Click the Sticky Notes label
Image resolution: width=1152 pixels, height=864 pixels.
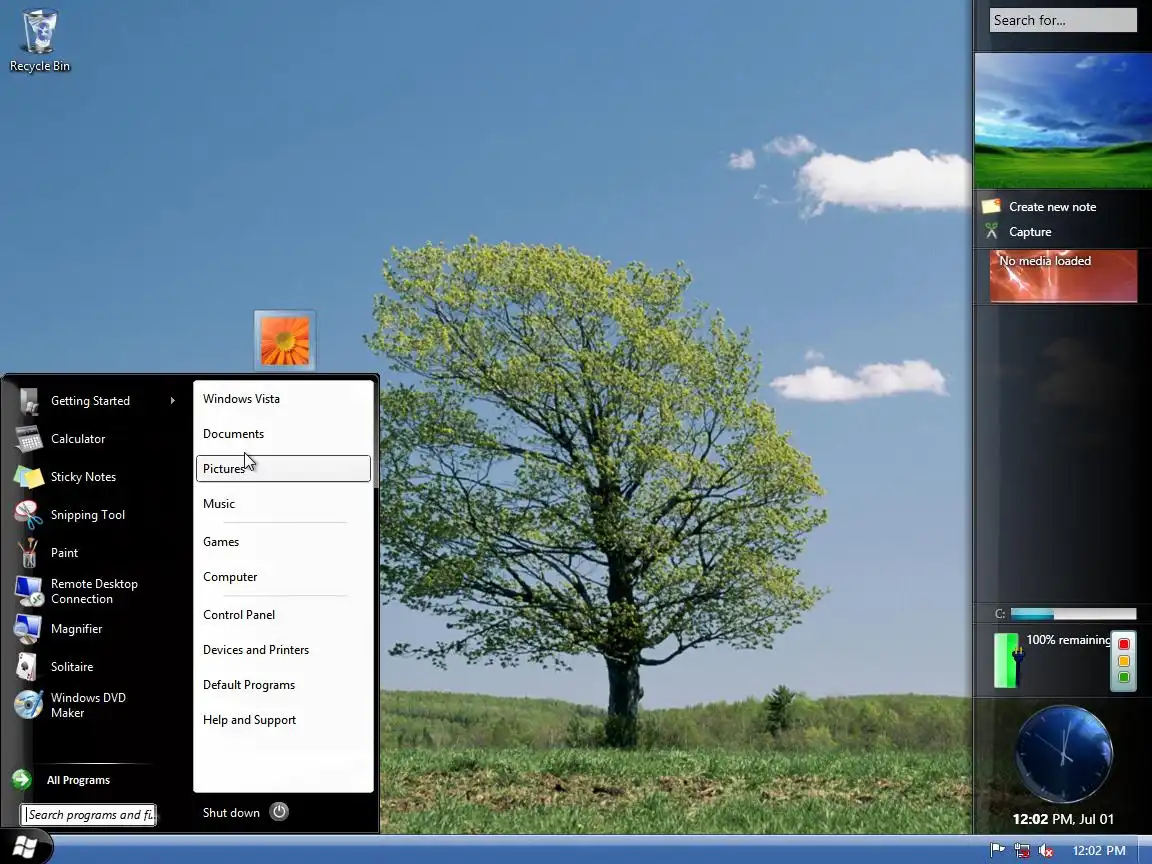[x=83, y=478]
